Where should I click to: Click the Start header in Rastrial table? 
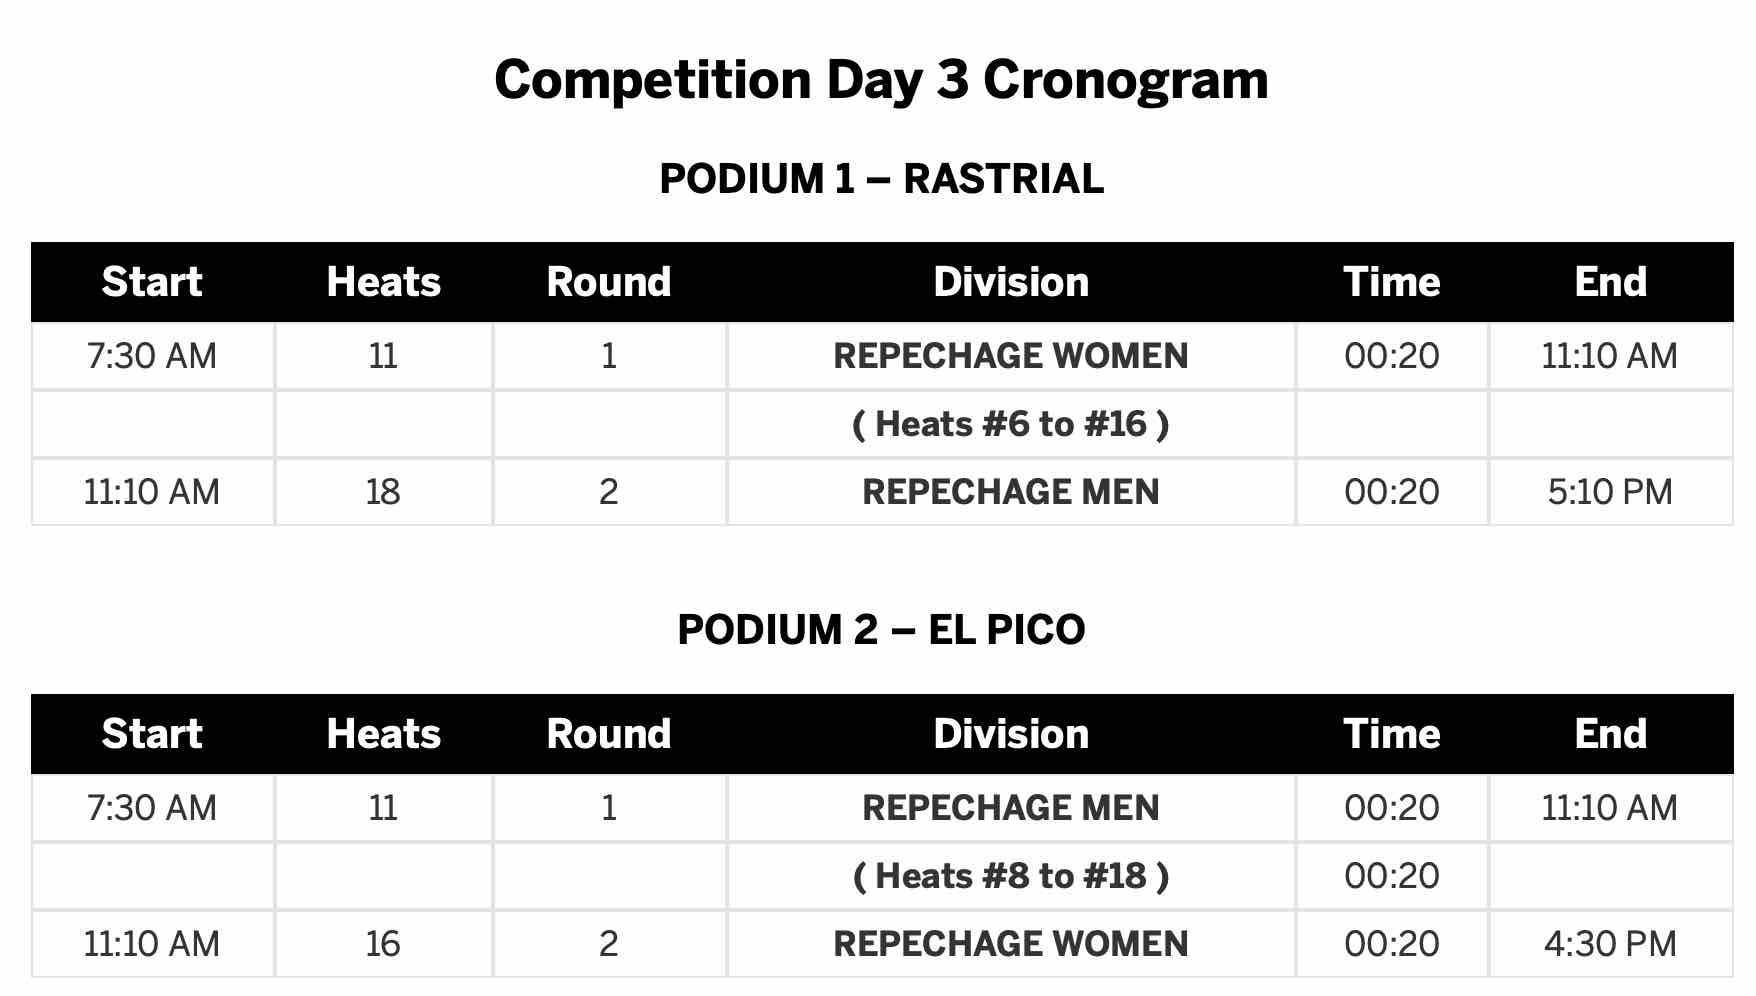(152, 282)
